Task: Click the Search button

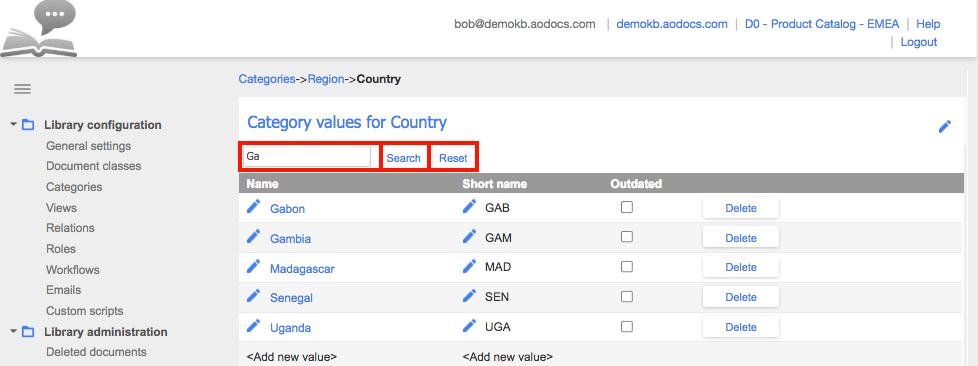Action: [x=404, y=158]
